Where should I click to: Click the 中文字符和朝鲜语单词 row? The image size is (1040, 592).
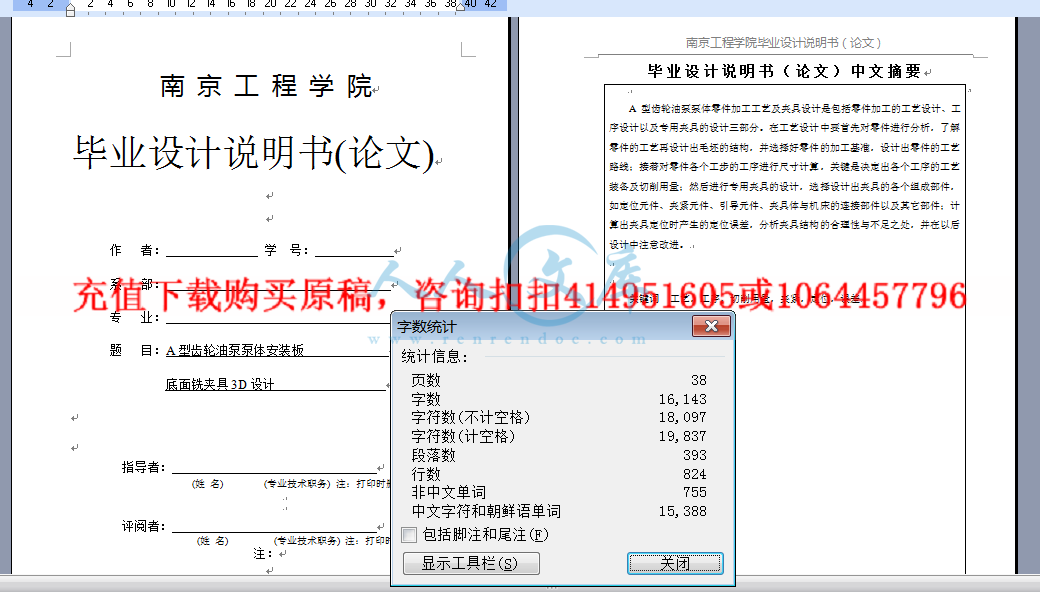pos(558,511)
